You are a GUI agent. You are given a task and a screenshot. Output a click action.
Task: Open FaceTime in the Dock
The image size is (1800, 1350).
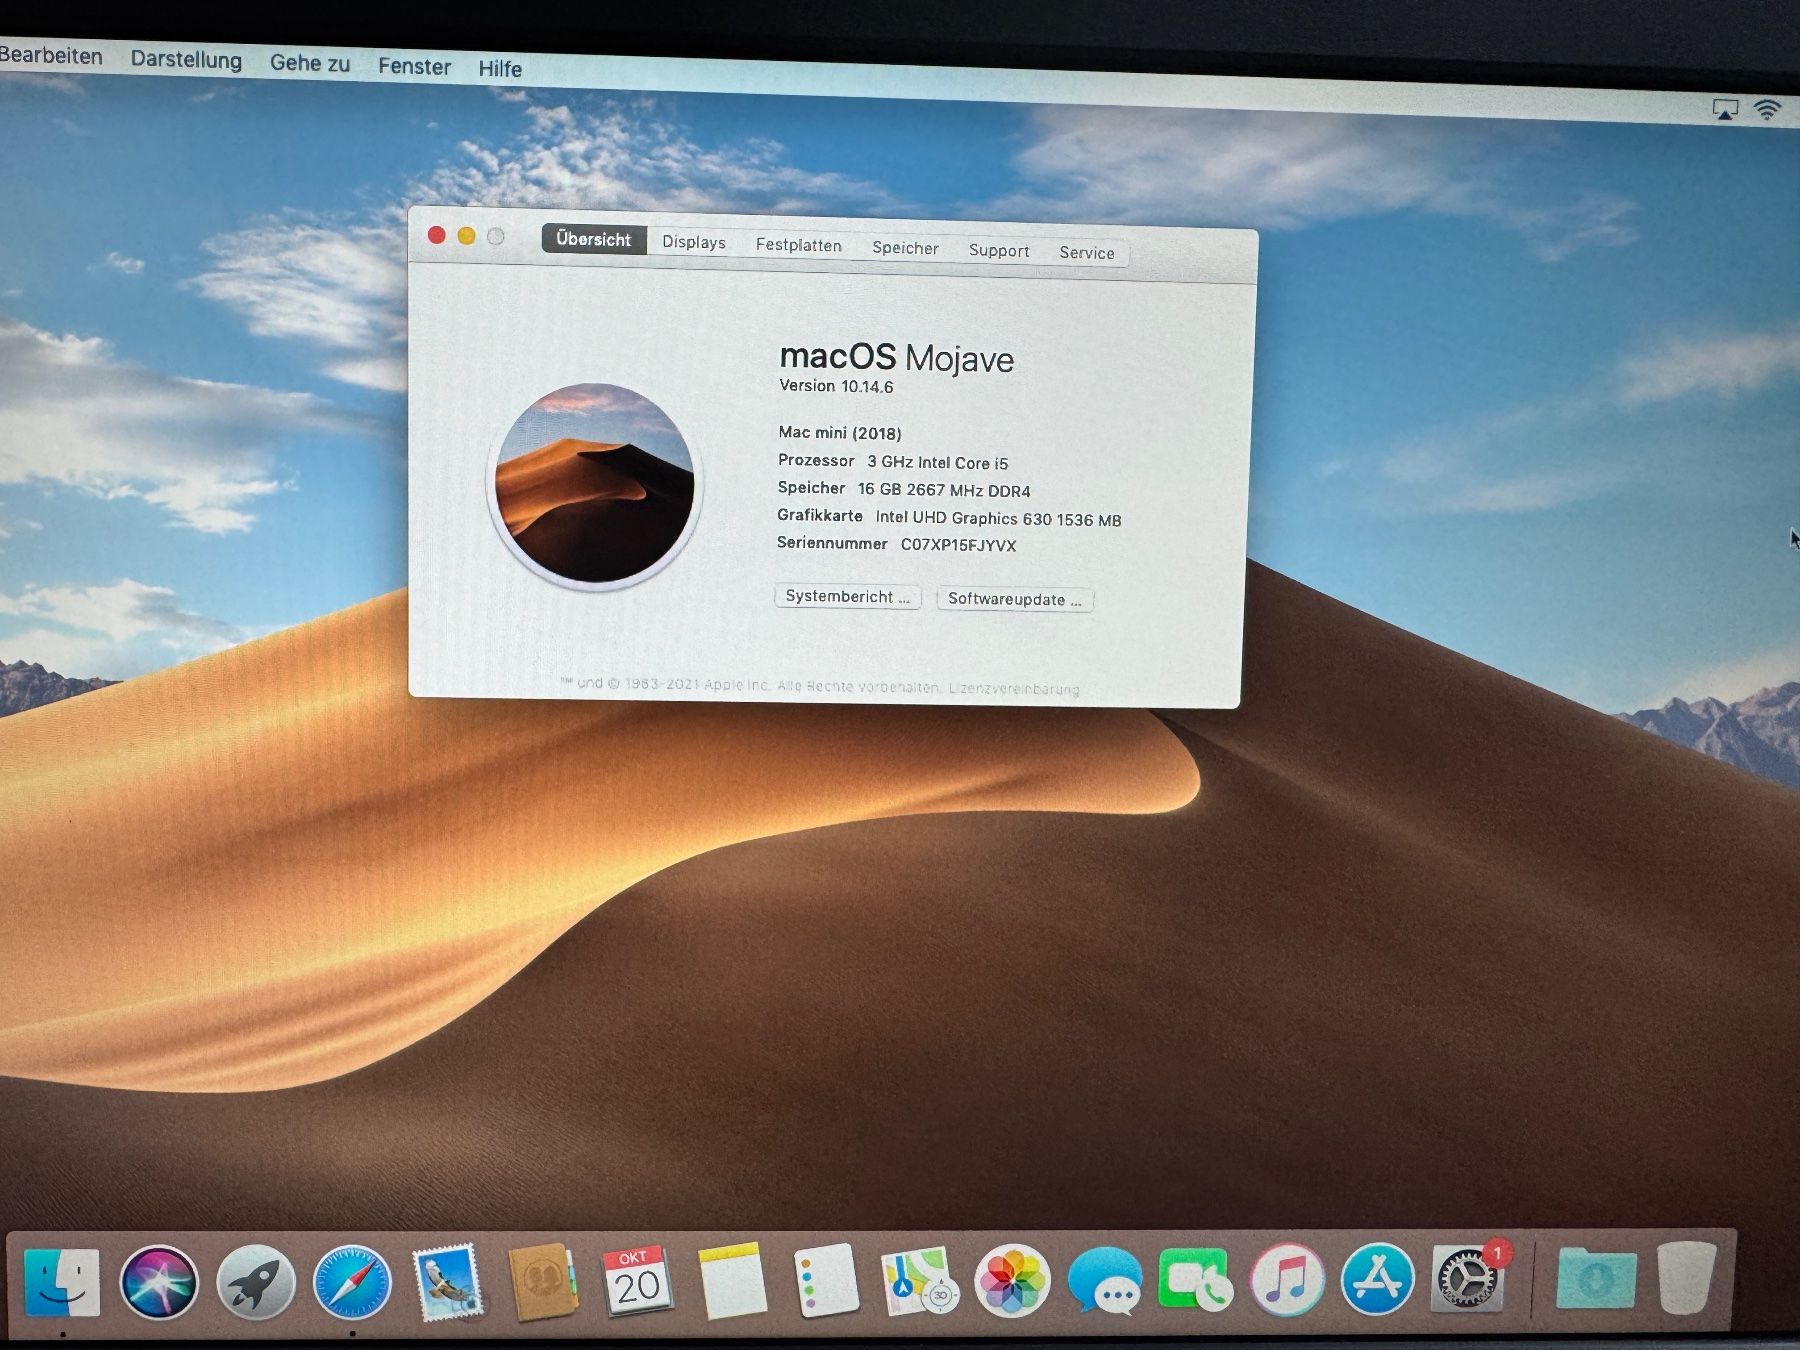tap(1195, 1281)
